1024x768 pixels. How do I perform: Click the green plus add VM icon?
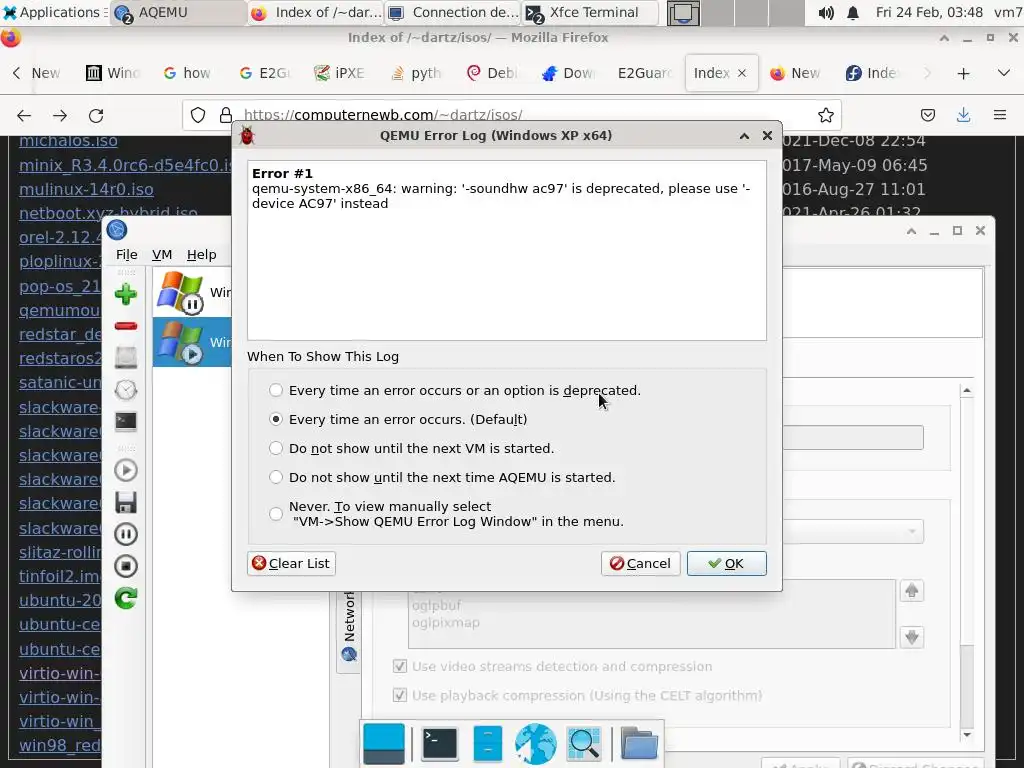(x=125, y=295)
